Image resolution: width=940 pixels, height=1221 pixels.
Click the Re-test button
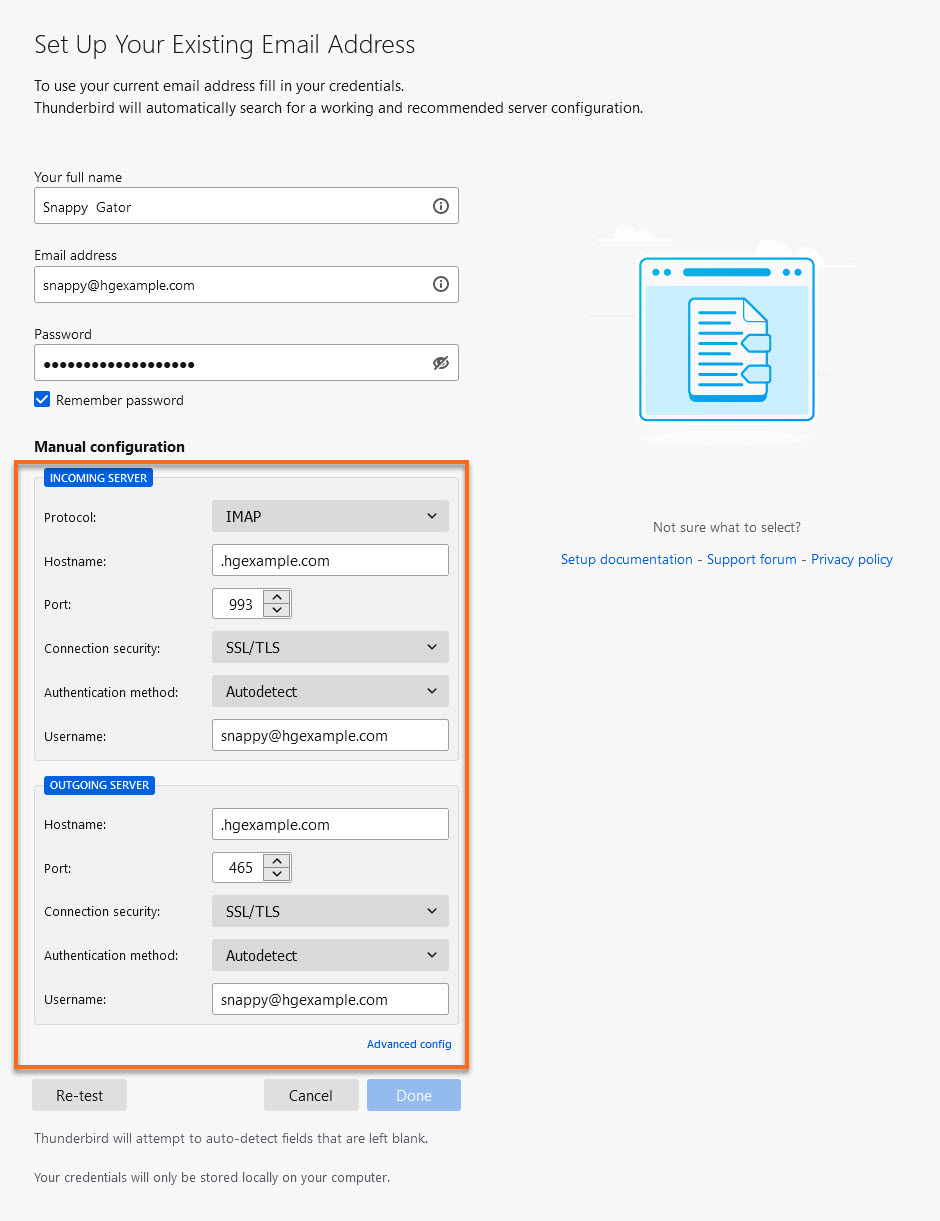(79, 1094)
